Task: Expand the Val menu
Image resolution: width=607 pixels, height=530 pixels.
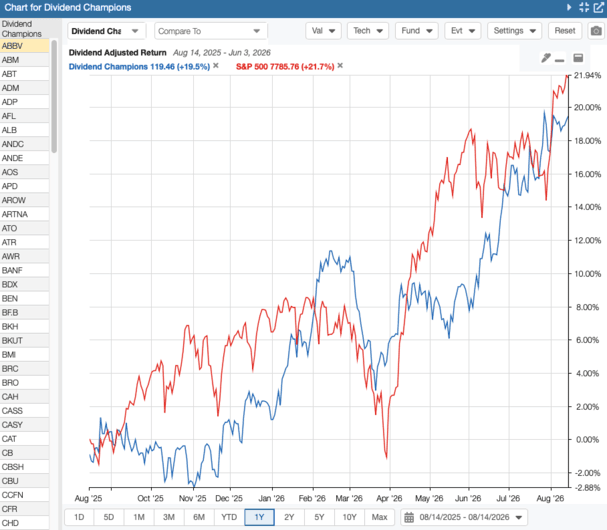Action: click(323, 31)
